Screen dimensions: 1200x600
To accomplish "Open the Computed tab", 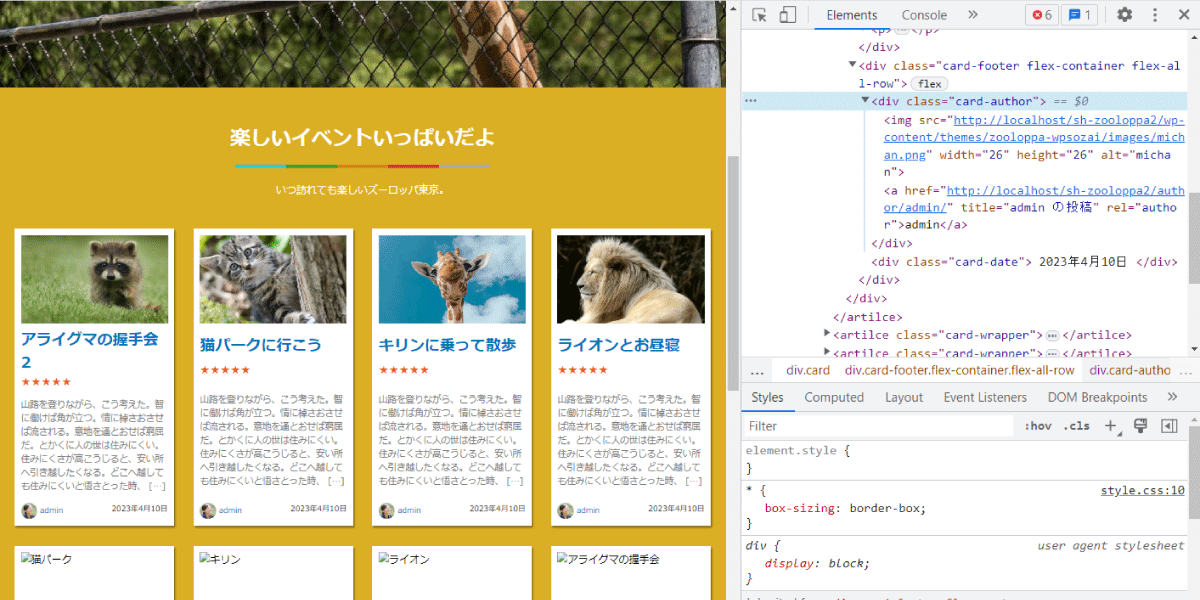I will pyautogui.click(x=834, y=397).
